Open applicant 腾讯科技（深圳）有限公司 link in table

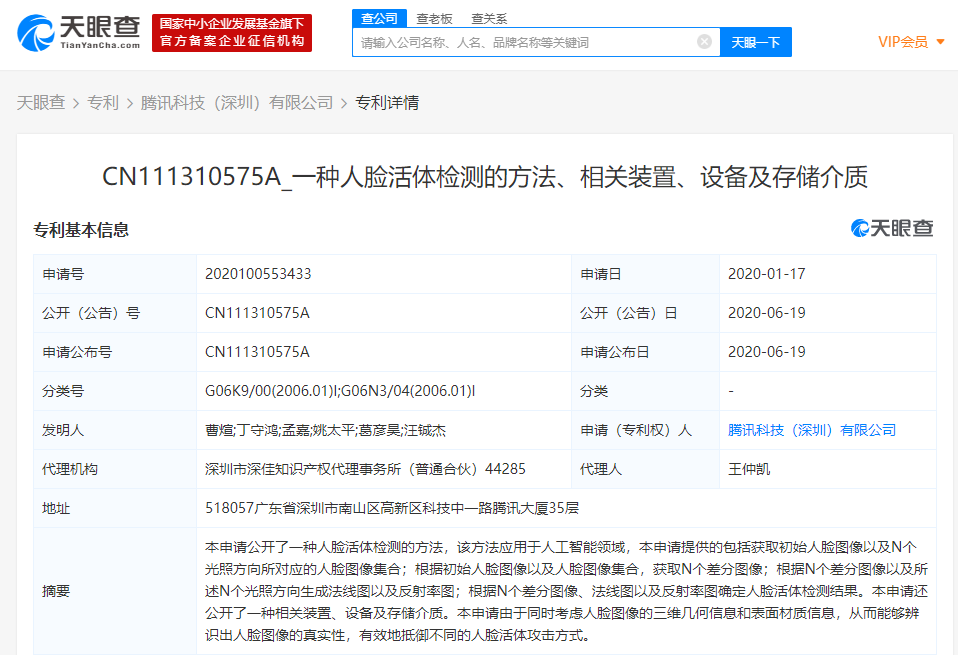coord(812,430)
